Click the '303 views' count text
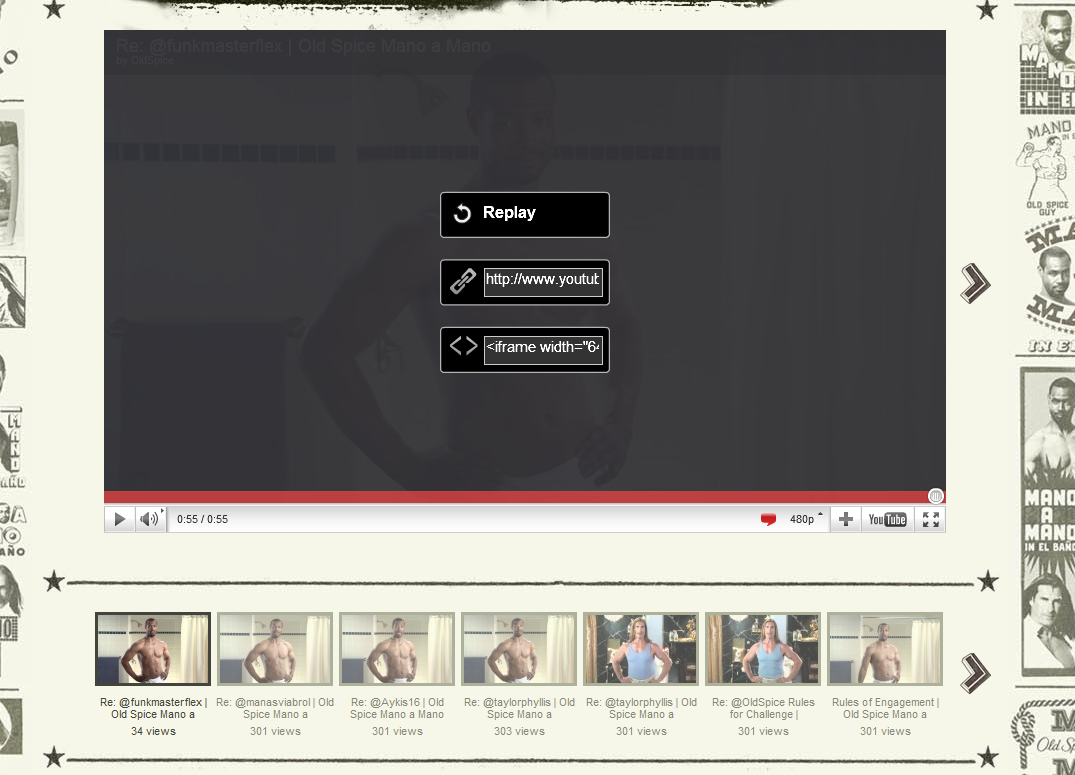The width and height of the screenshot is (1075, 775). tap(519, 731)
